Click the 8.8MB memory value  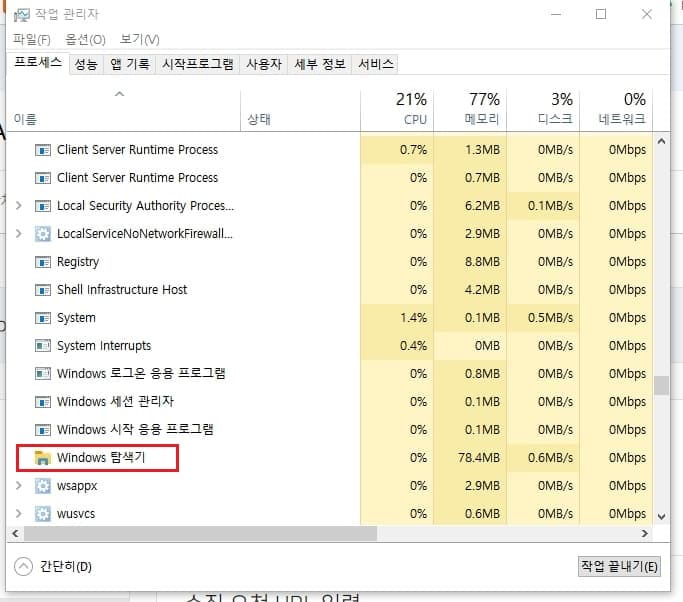[482, 262]
